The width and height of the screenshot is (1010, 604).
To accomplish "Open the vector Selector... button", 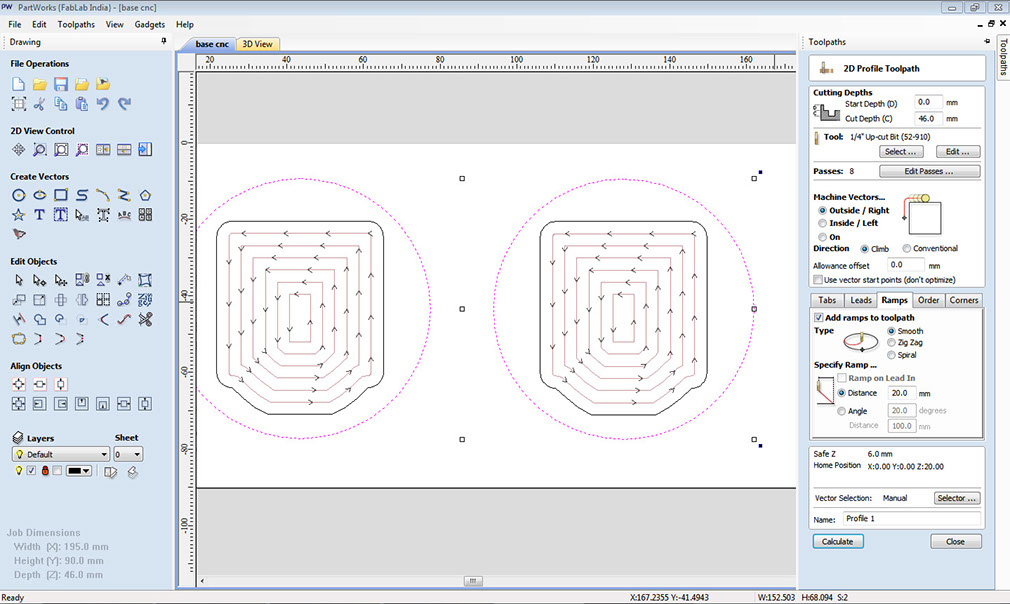I will tap(957, 498).
